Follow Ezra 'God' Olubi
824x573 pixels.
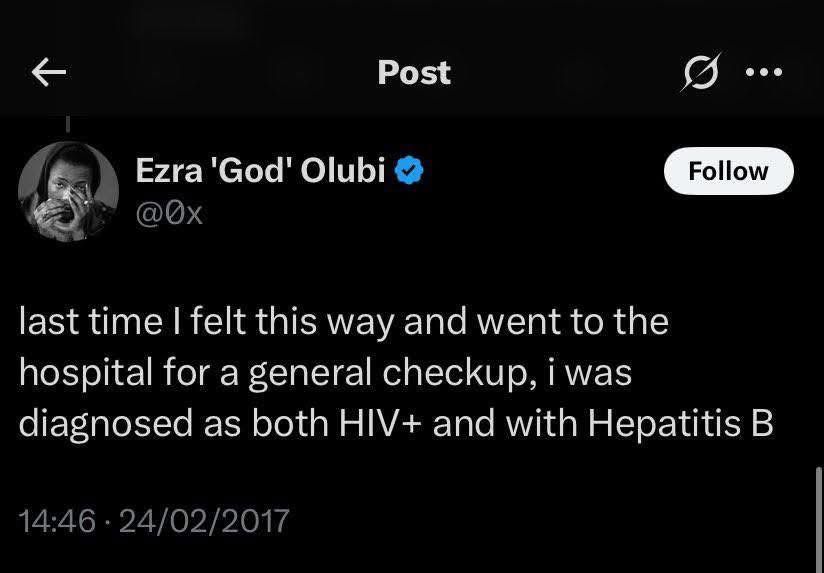pyautogui.click(x=728, y=171)
